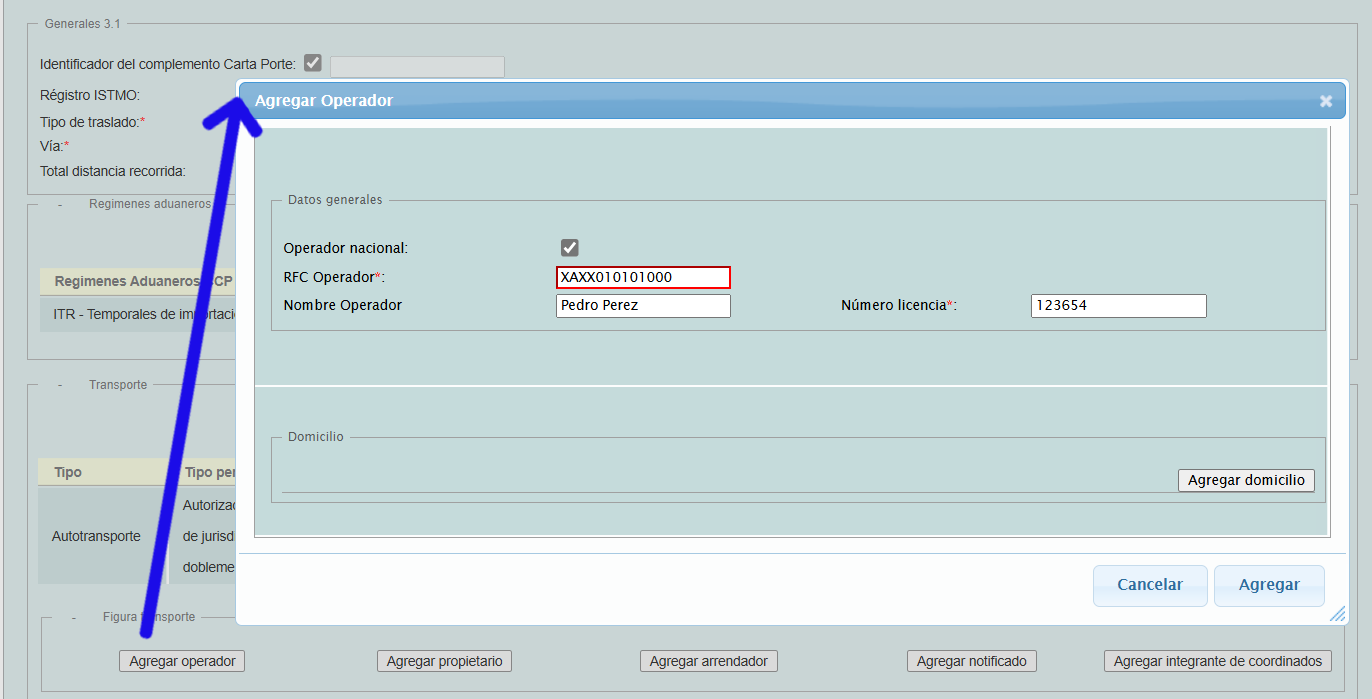Collapse the Transporte section
This screenshot has width=1372, height=699.
click(x=60, y=385)
